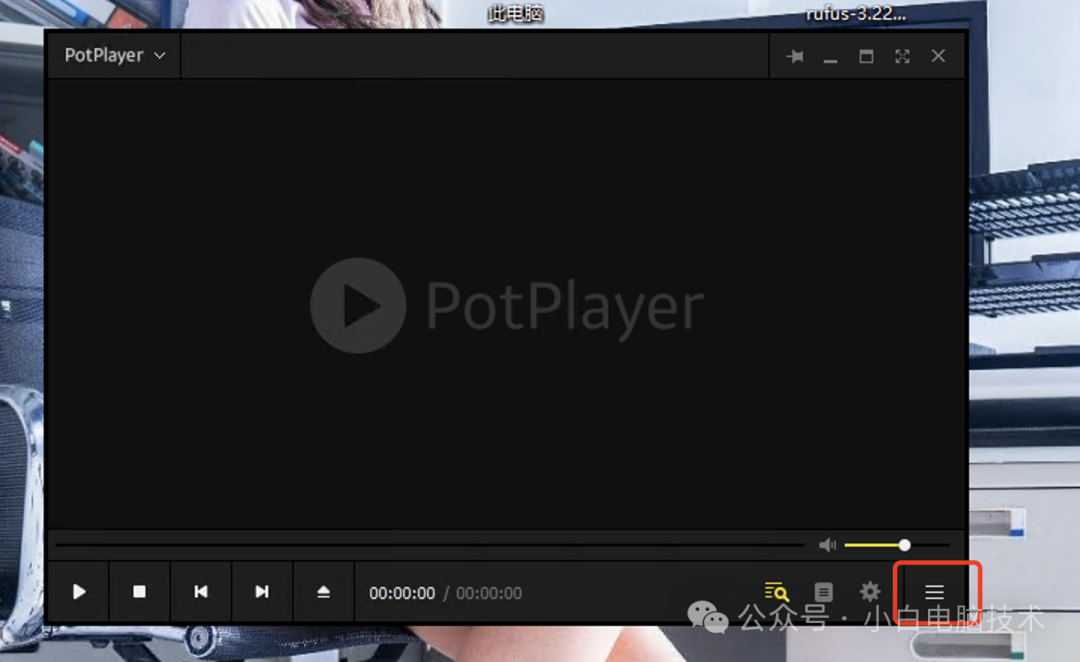Screen dimensions: 1080x662
Task: Click the large PotPlayer logo play circle
Action: (357, 305)
